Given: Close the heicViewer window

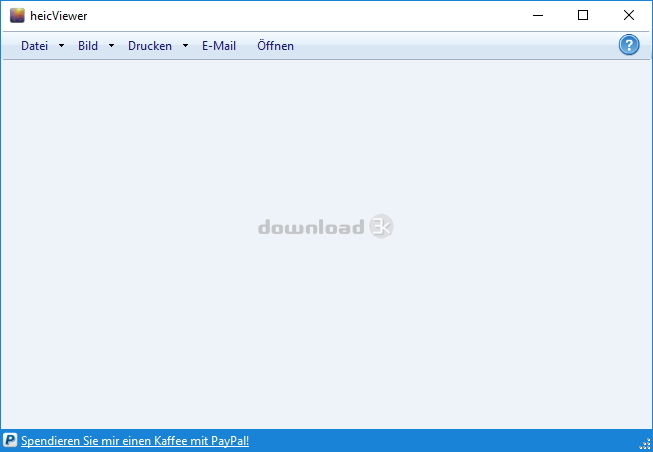Looking at the screenshot, I should 629,15.
